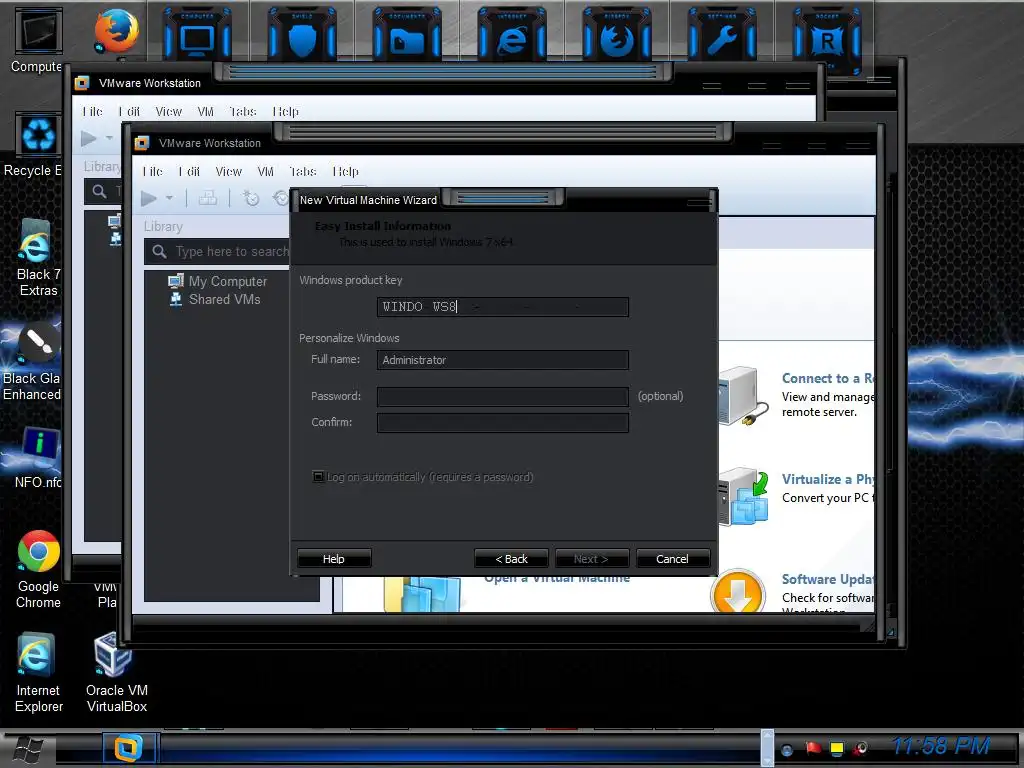Click the Confirm password field

click(x=503, y=423)
